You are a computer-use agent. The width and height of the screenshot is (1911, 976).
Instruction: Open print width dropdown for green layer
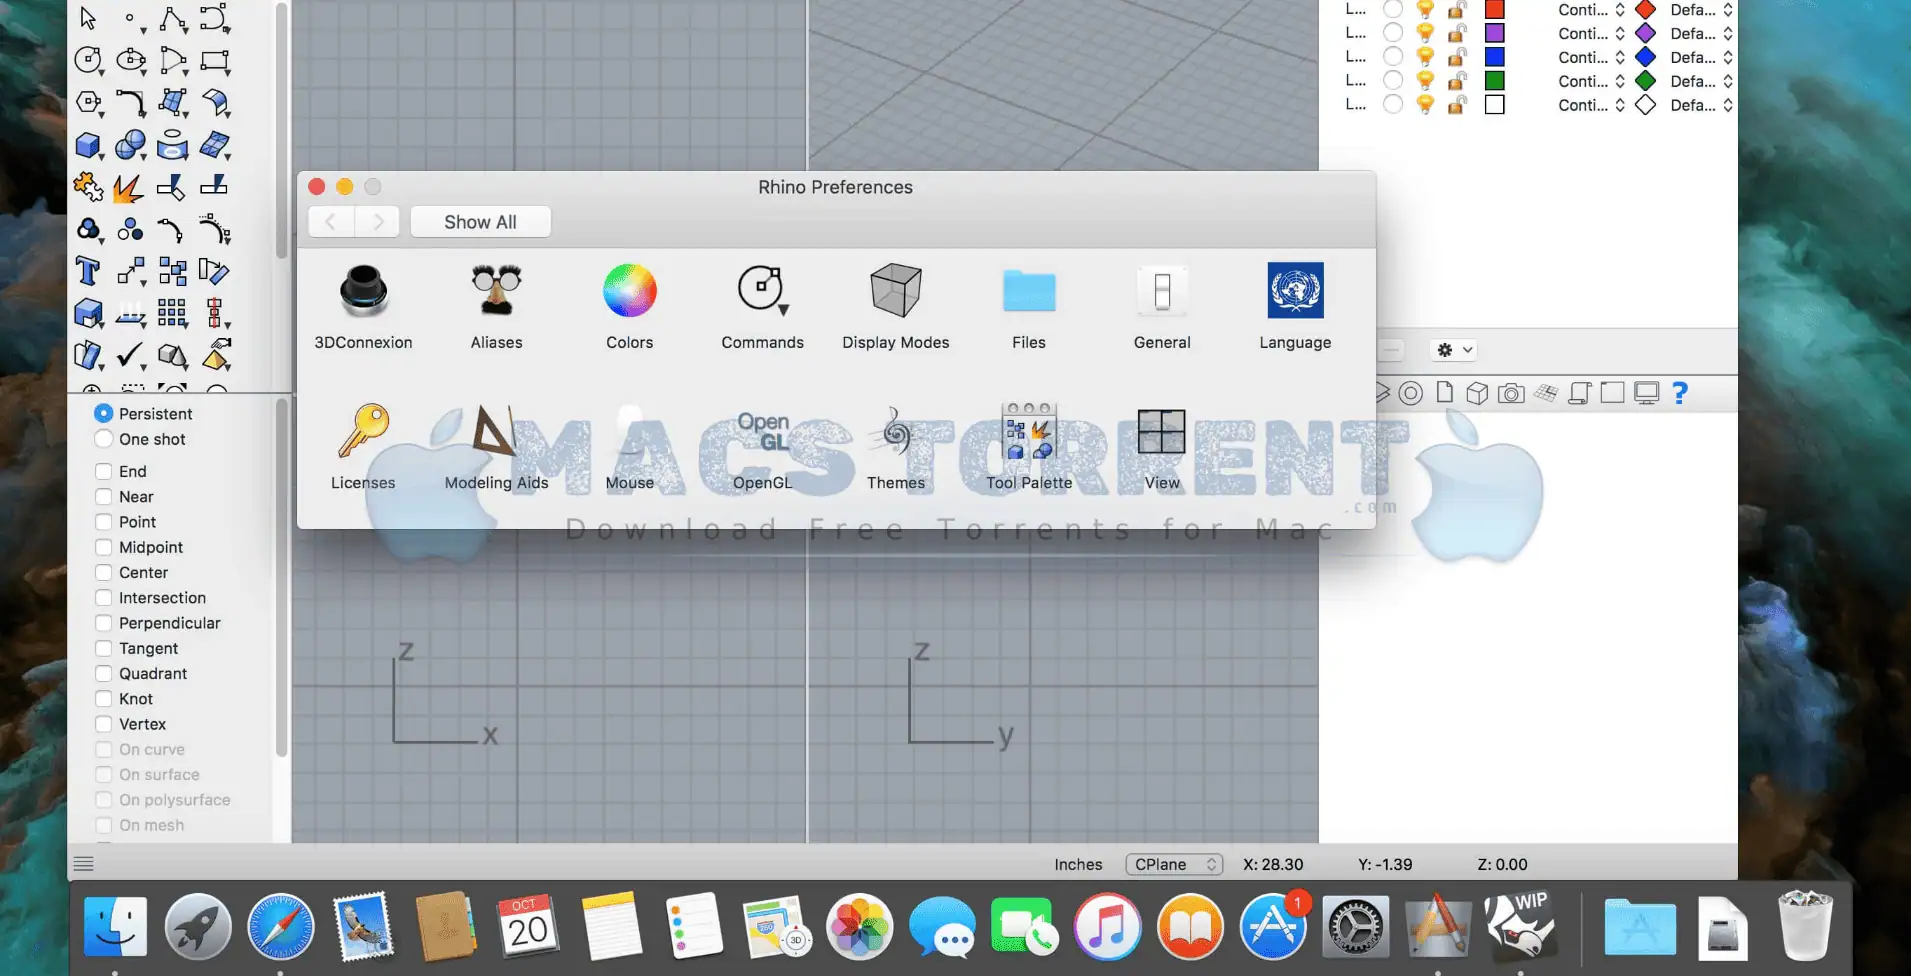click(1702, 81)
